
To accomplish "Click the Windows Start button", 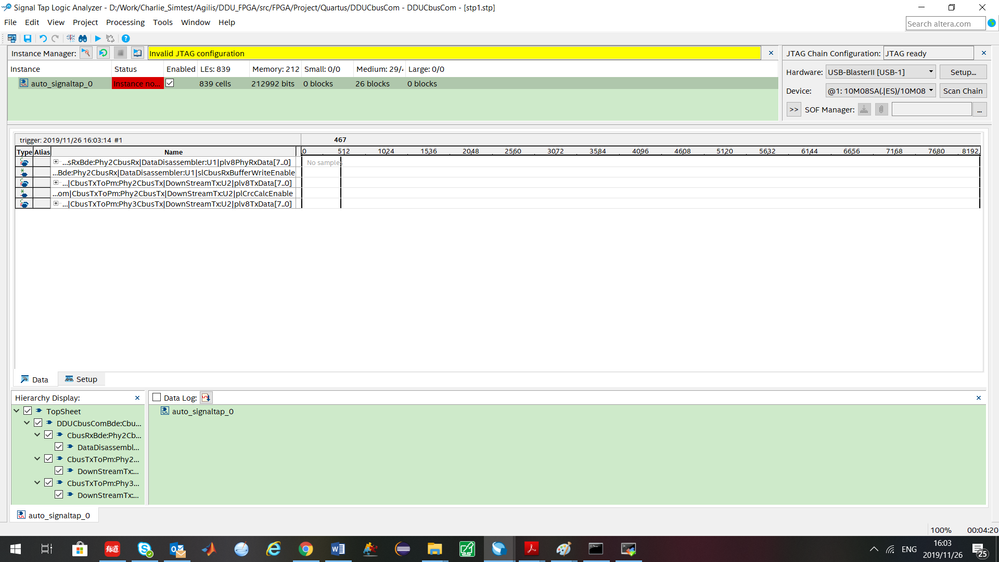I will click(15, 549).
